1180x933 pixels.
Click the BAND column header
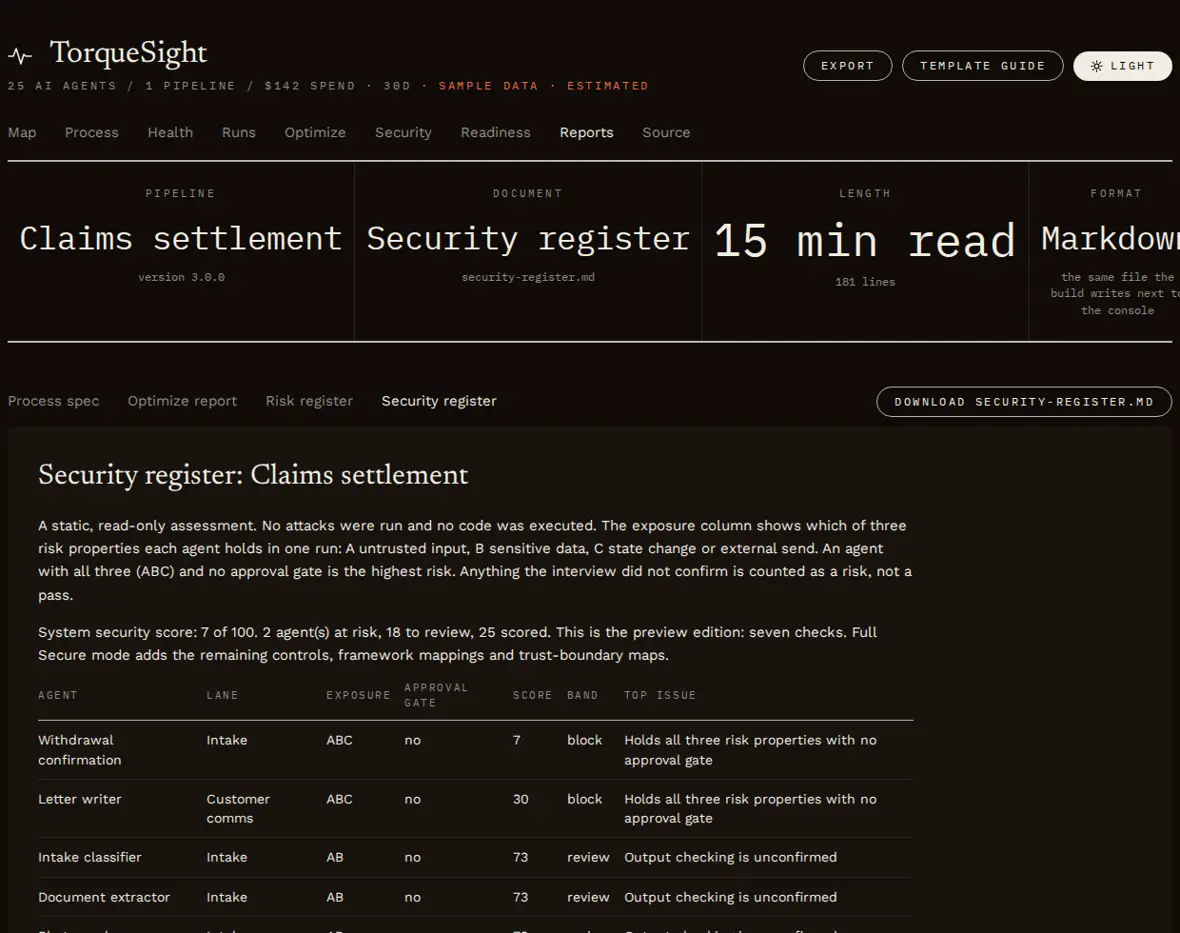click(582, 695)
